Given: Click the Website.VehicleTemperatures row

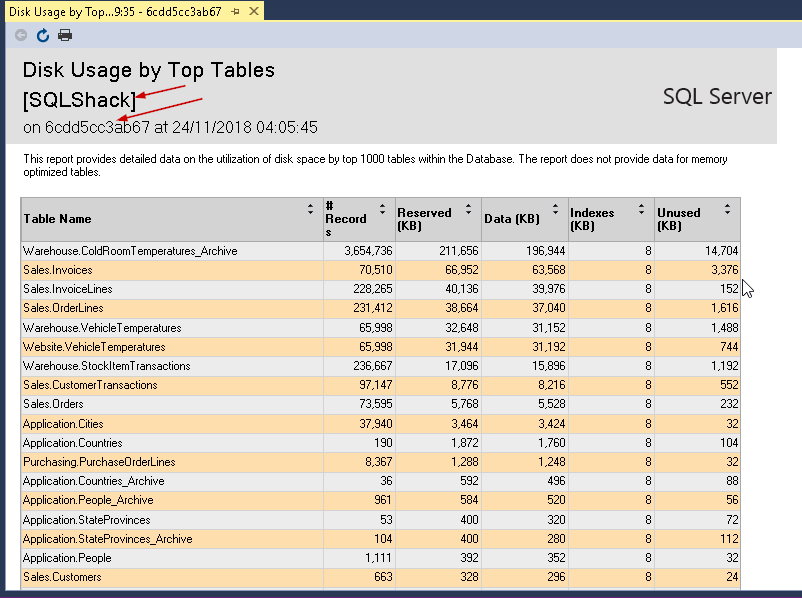Looking at the screenshot, I should tap(94, 347).
